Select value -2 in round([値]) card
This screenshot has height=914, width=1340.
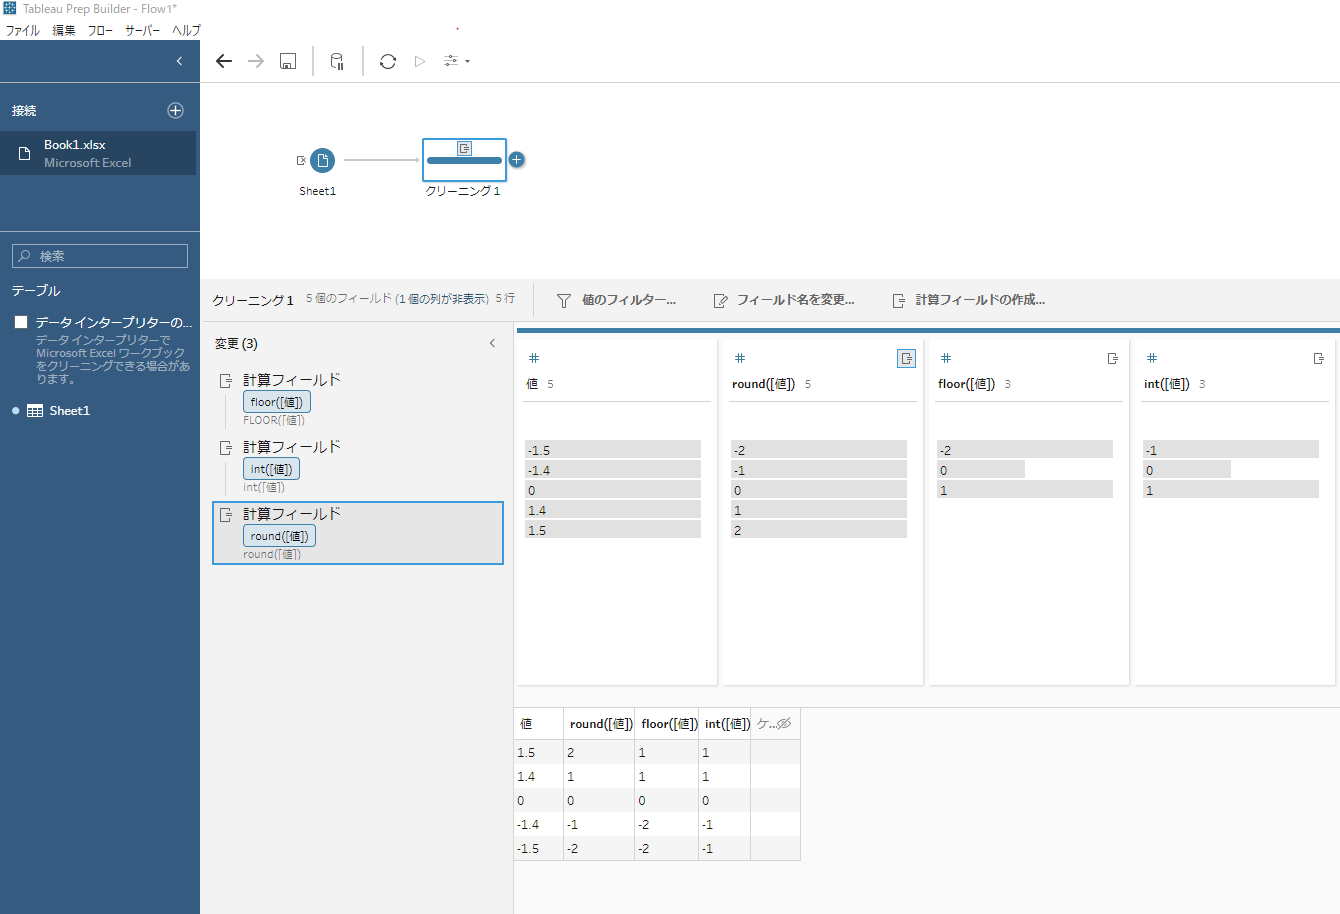[x=819, y=450]
